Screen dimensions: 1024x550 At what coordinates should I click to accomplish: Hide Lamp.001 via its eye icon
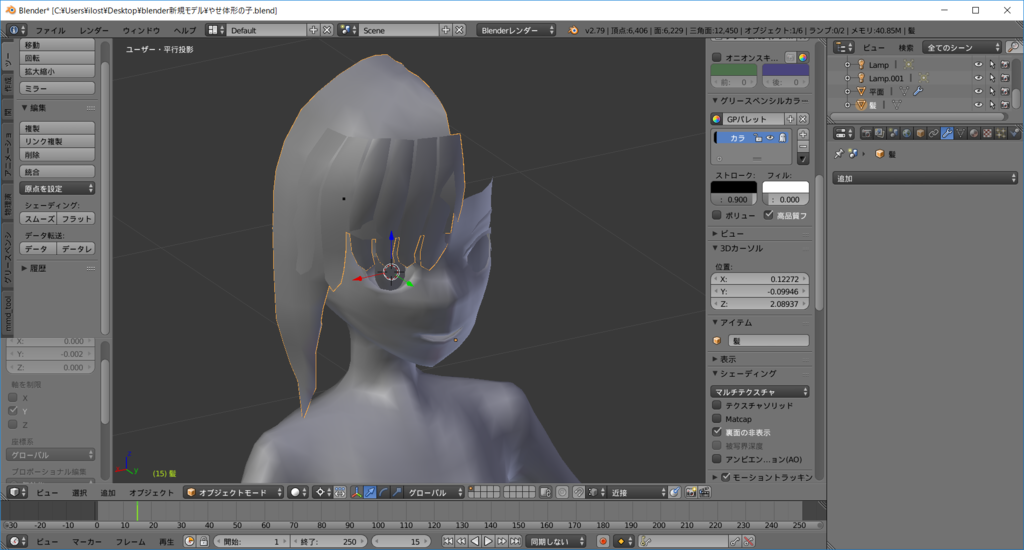pos(978,78)
